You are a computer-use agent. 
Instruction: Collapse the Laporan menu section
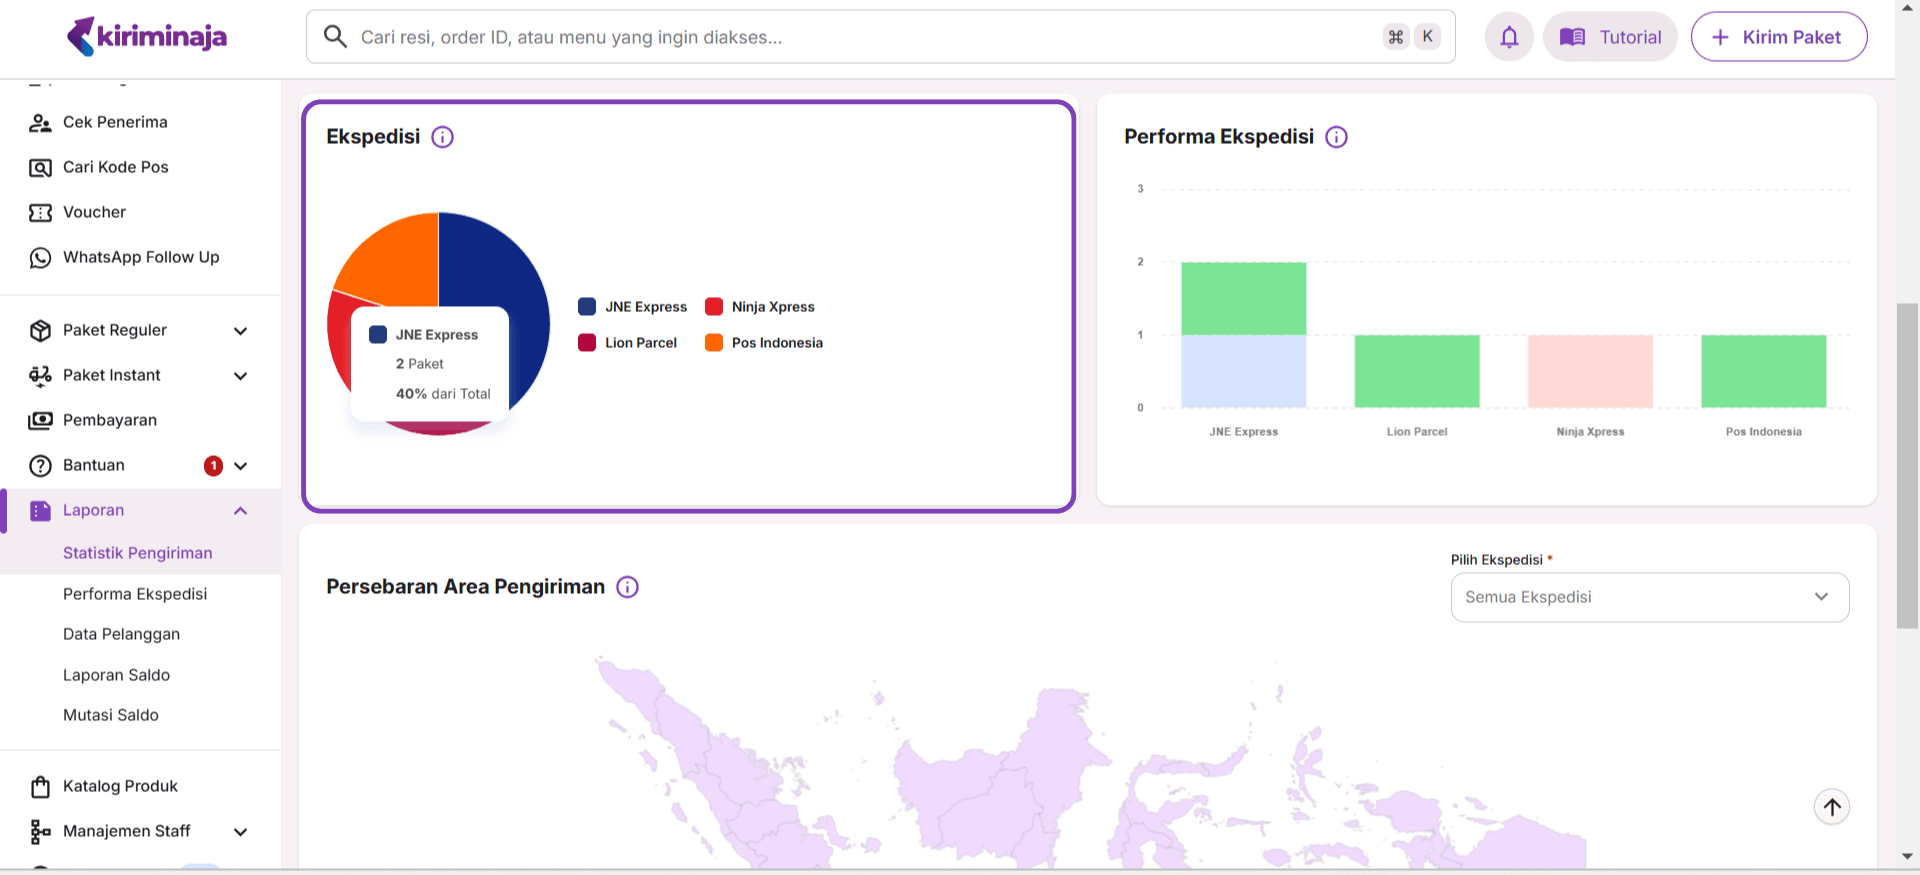click(240, 511)
